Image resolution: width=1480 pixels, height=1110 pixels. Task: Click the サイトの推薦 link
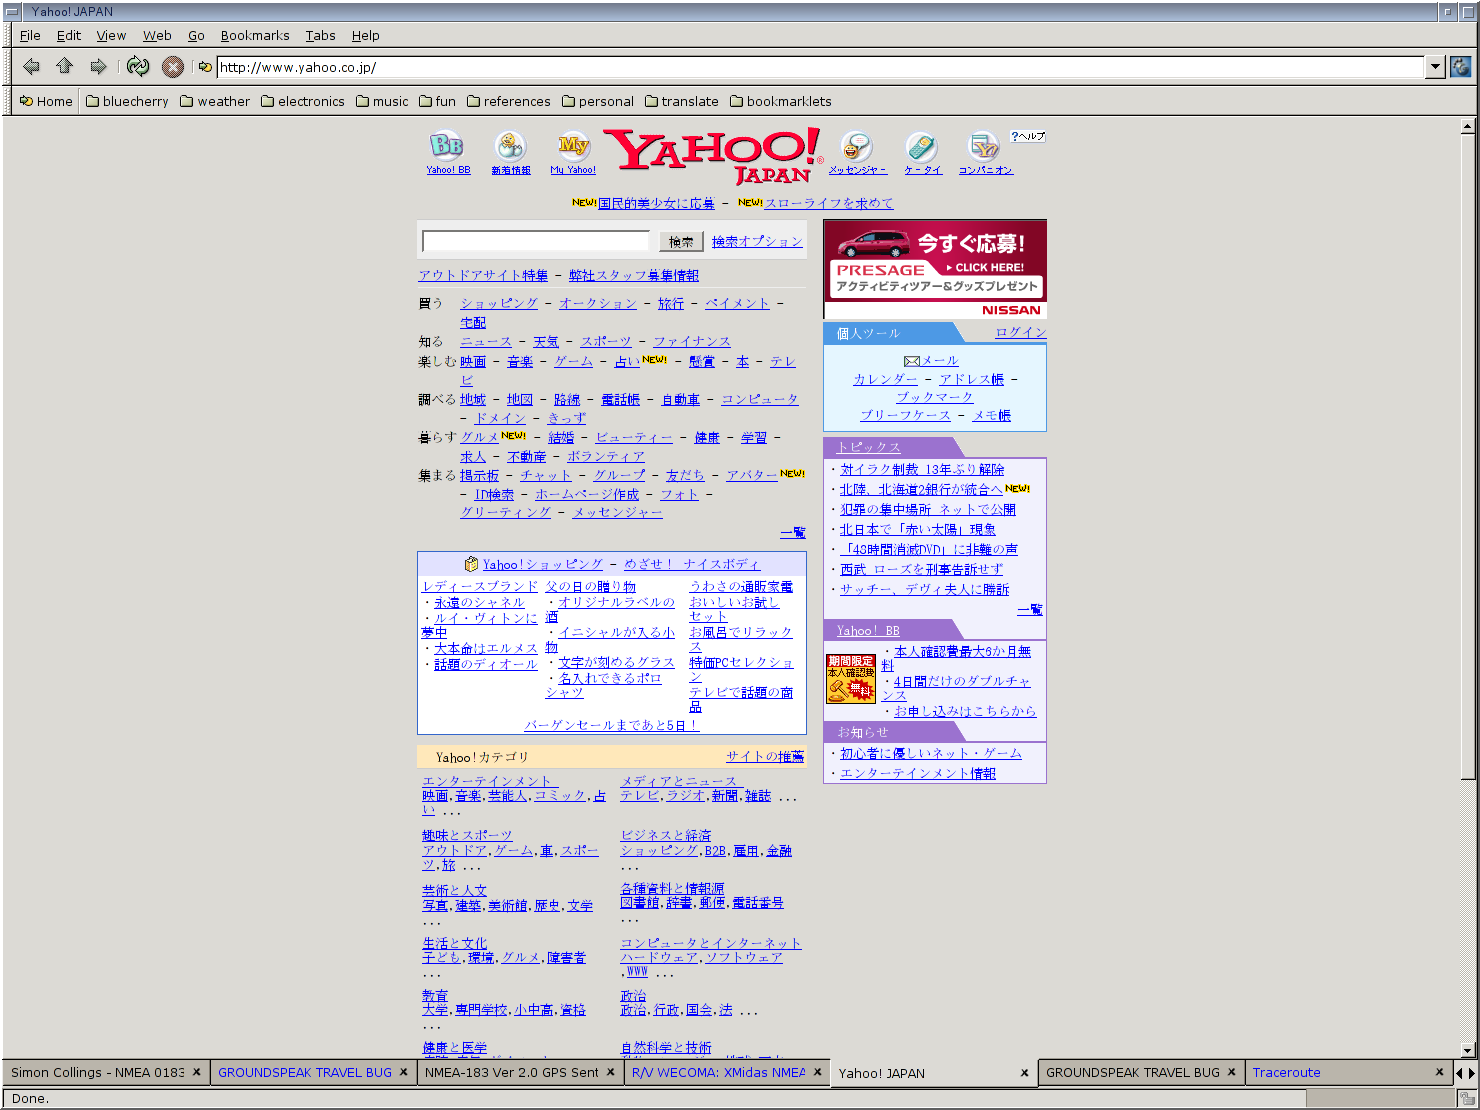point(765,757)
